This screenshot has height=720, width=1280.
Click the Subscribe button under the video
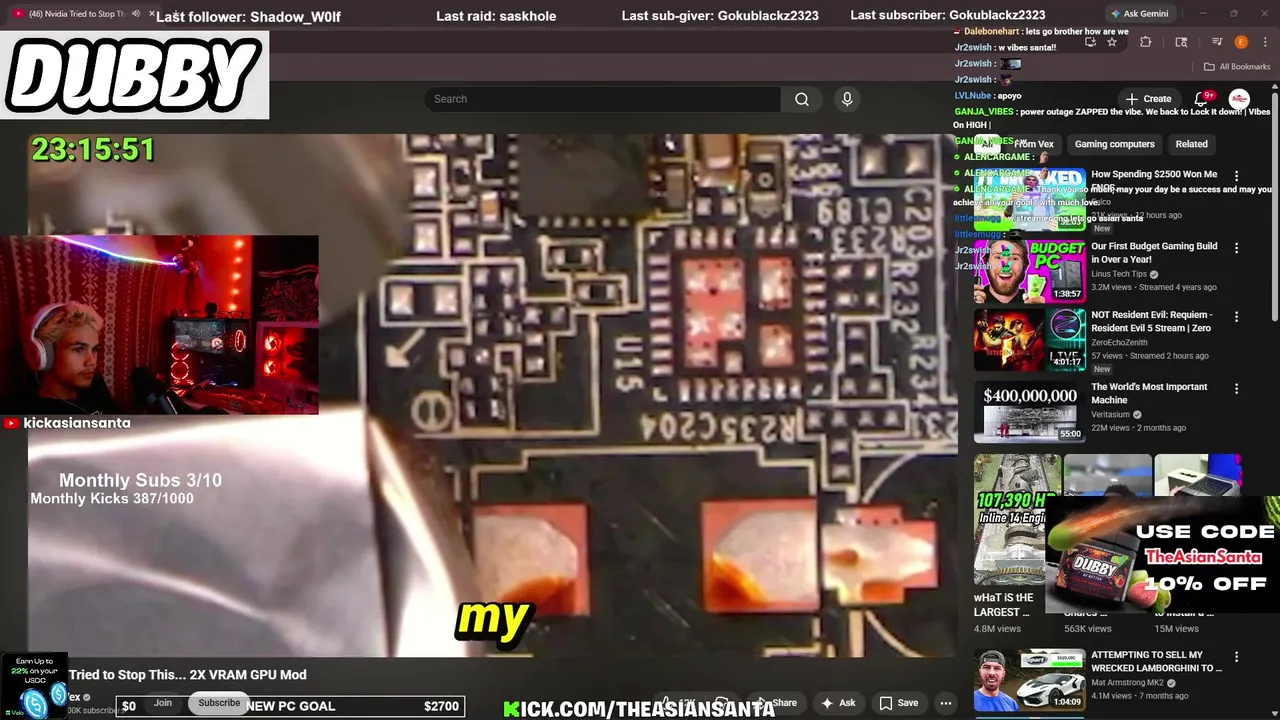(x=219, y=703)
